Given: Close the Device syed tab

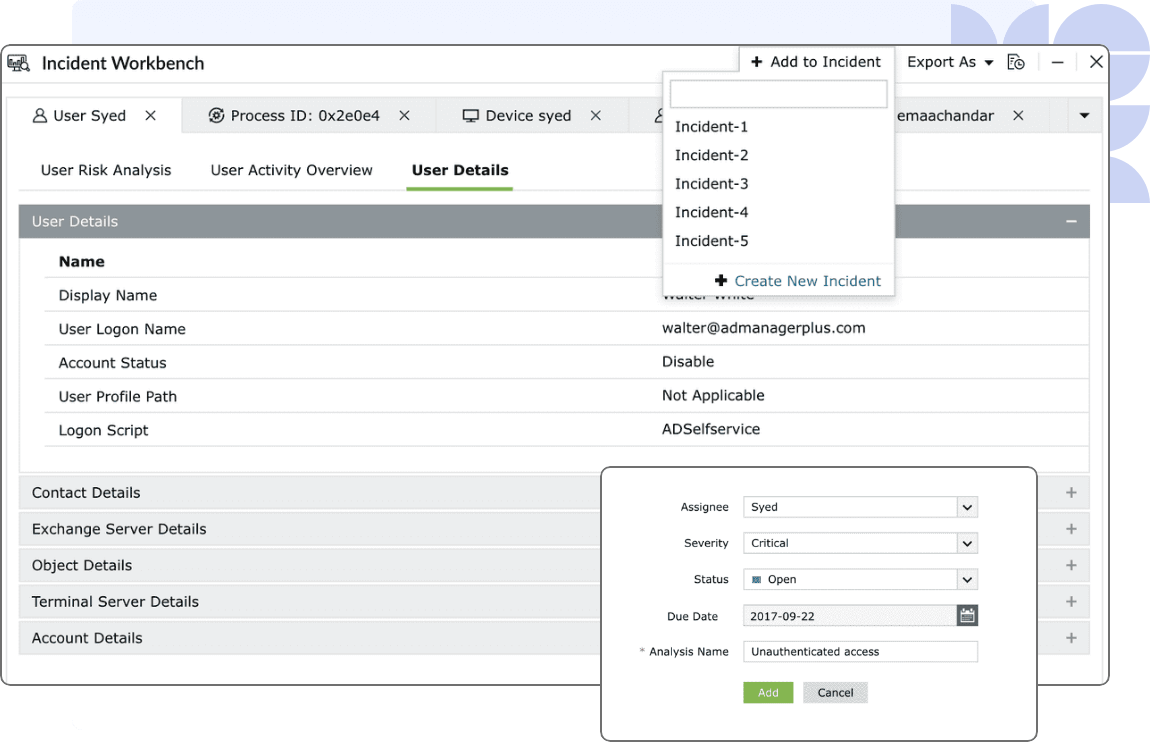Looking at the screenshot, I should (x=596, y=116).
